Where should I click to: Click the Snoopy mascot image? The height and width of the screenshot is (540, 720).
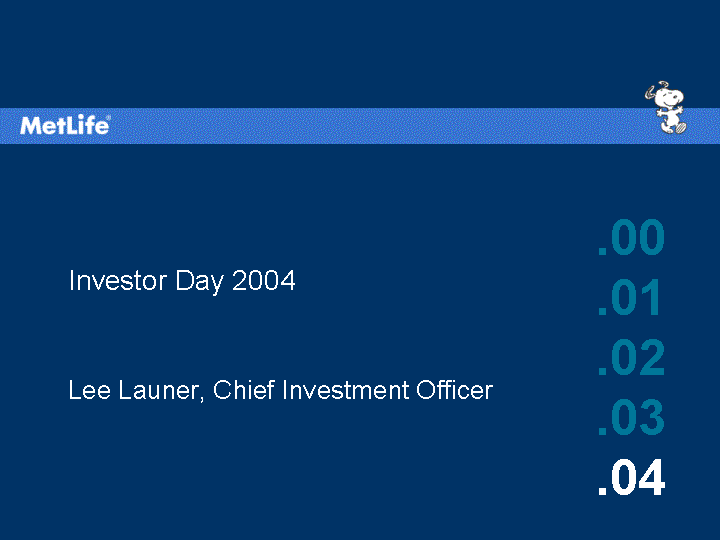tap(666, 108)
